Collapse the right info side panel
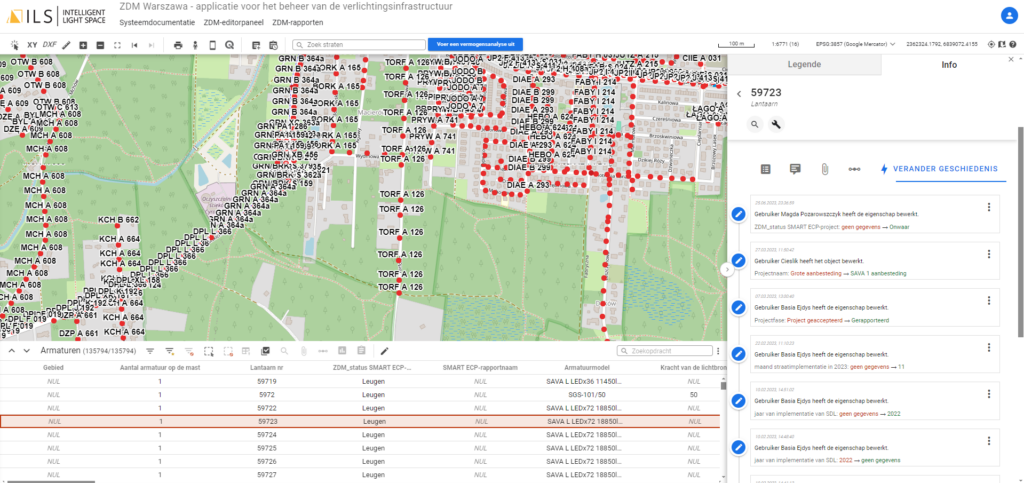This screenshot has height=483, width=1024. tap(726, 269)
